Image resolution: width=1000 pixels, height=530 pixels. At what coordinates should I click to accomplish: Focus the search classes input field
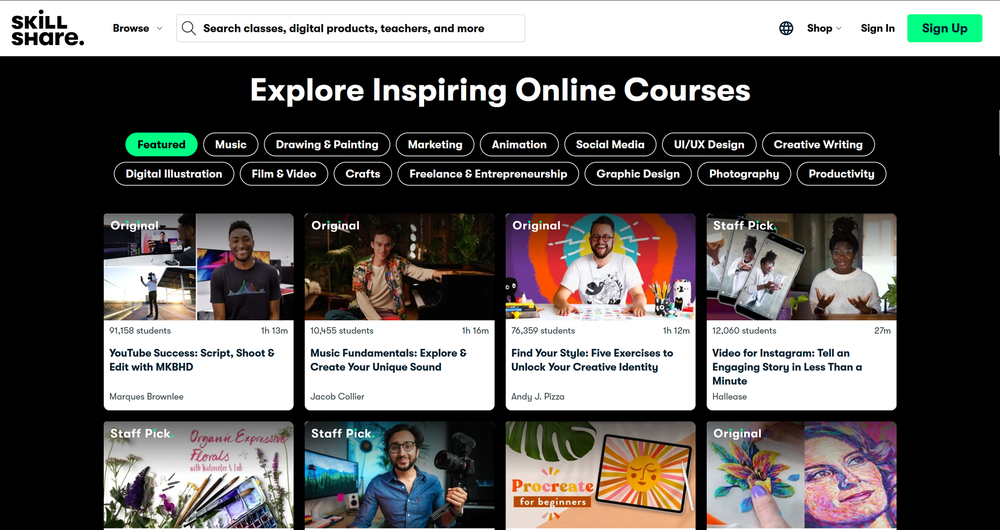[x=351, y=28]
